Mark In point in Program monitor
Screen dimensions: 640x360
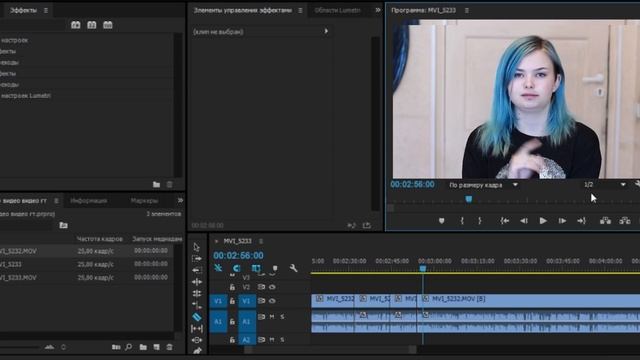point(462,221)
